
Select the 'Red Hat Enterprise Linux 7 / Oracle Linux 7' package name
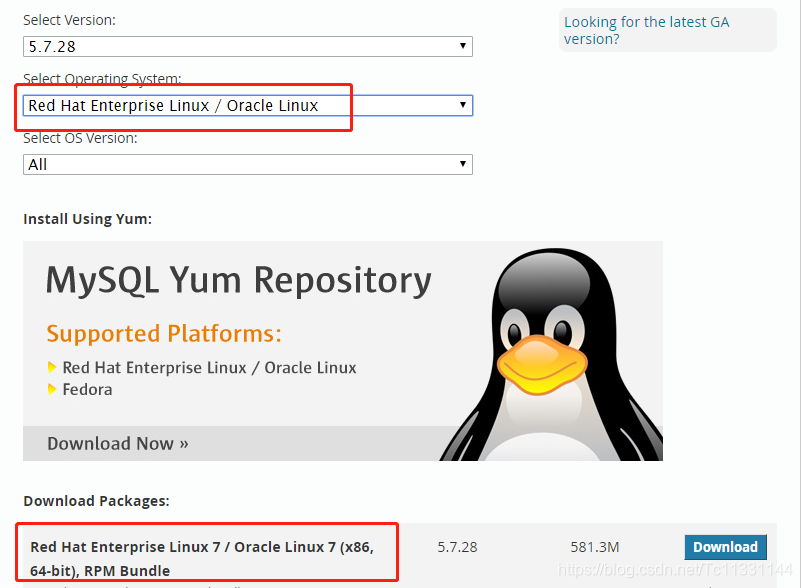coord(202,558)
